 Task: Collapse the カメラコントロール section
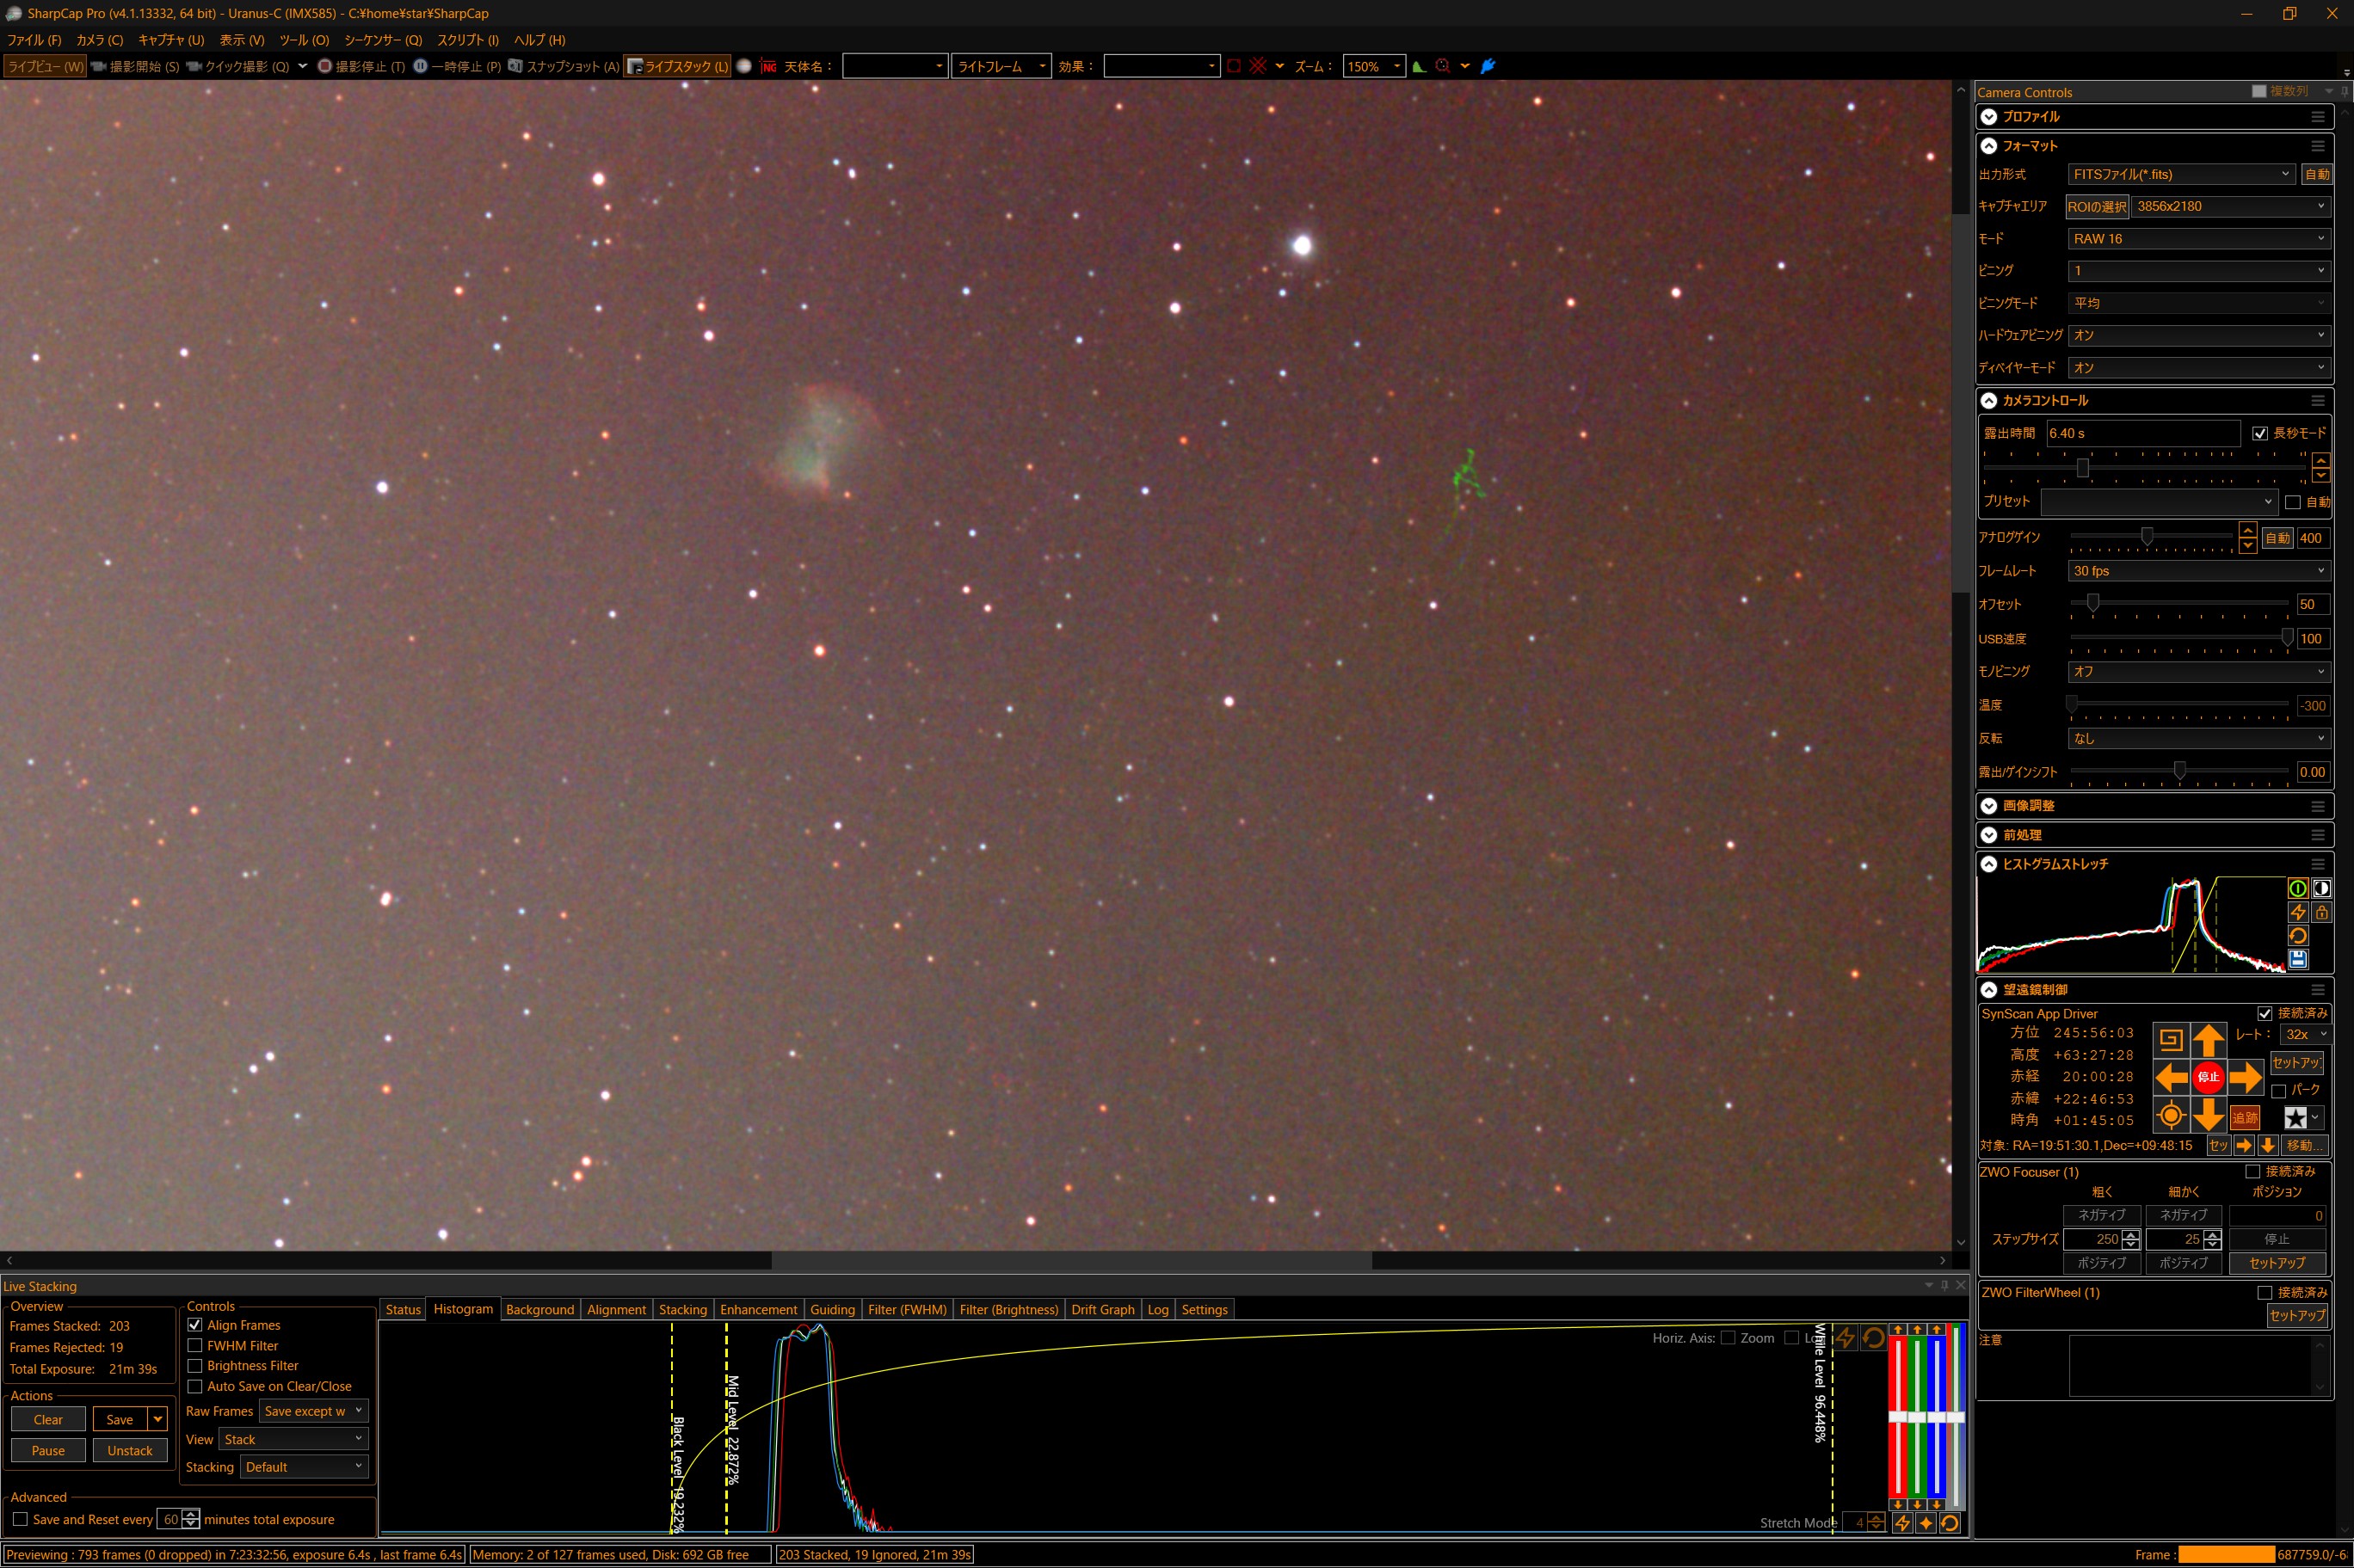1989,401
